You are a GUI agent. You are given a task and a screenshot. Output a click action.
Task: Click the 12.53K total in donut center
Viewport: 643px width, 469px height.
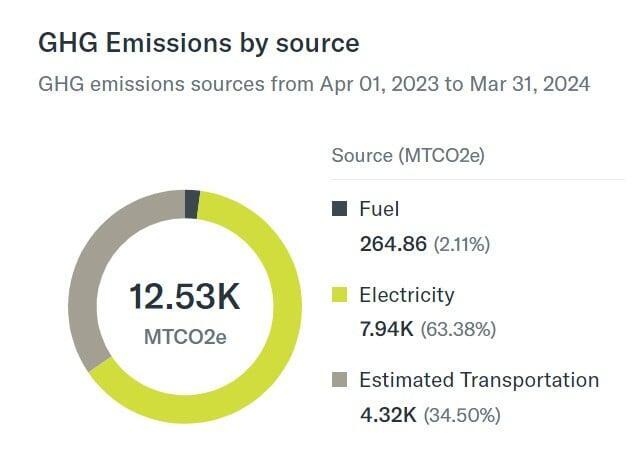[185, 297]
